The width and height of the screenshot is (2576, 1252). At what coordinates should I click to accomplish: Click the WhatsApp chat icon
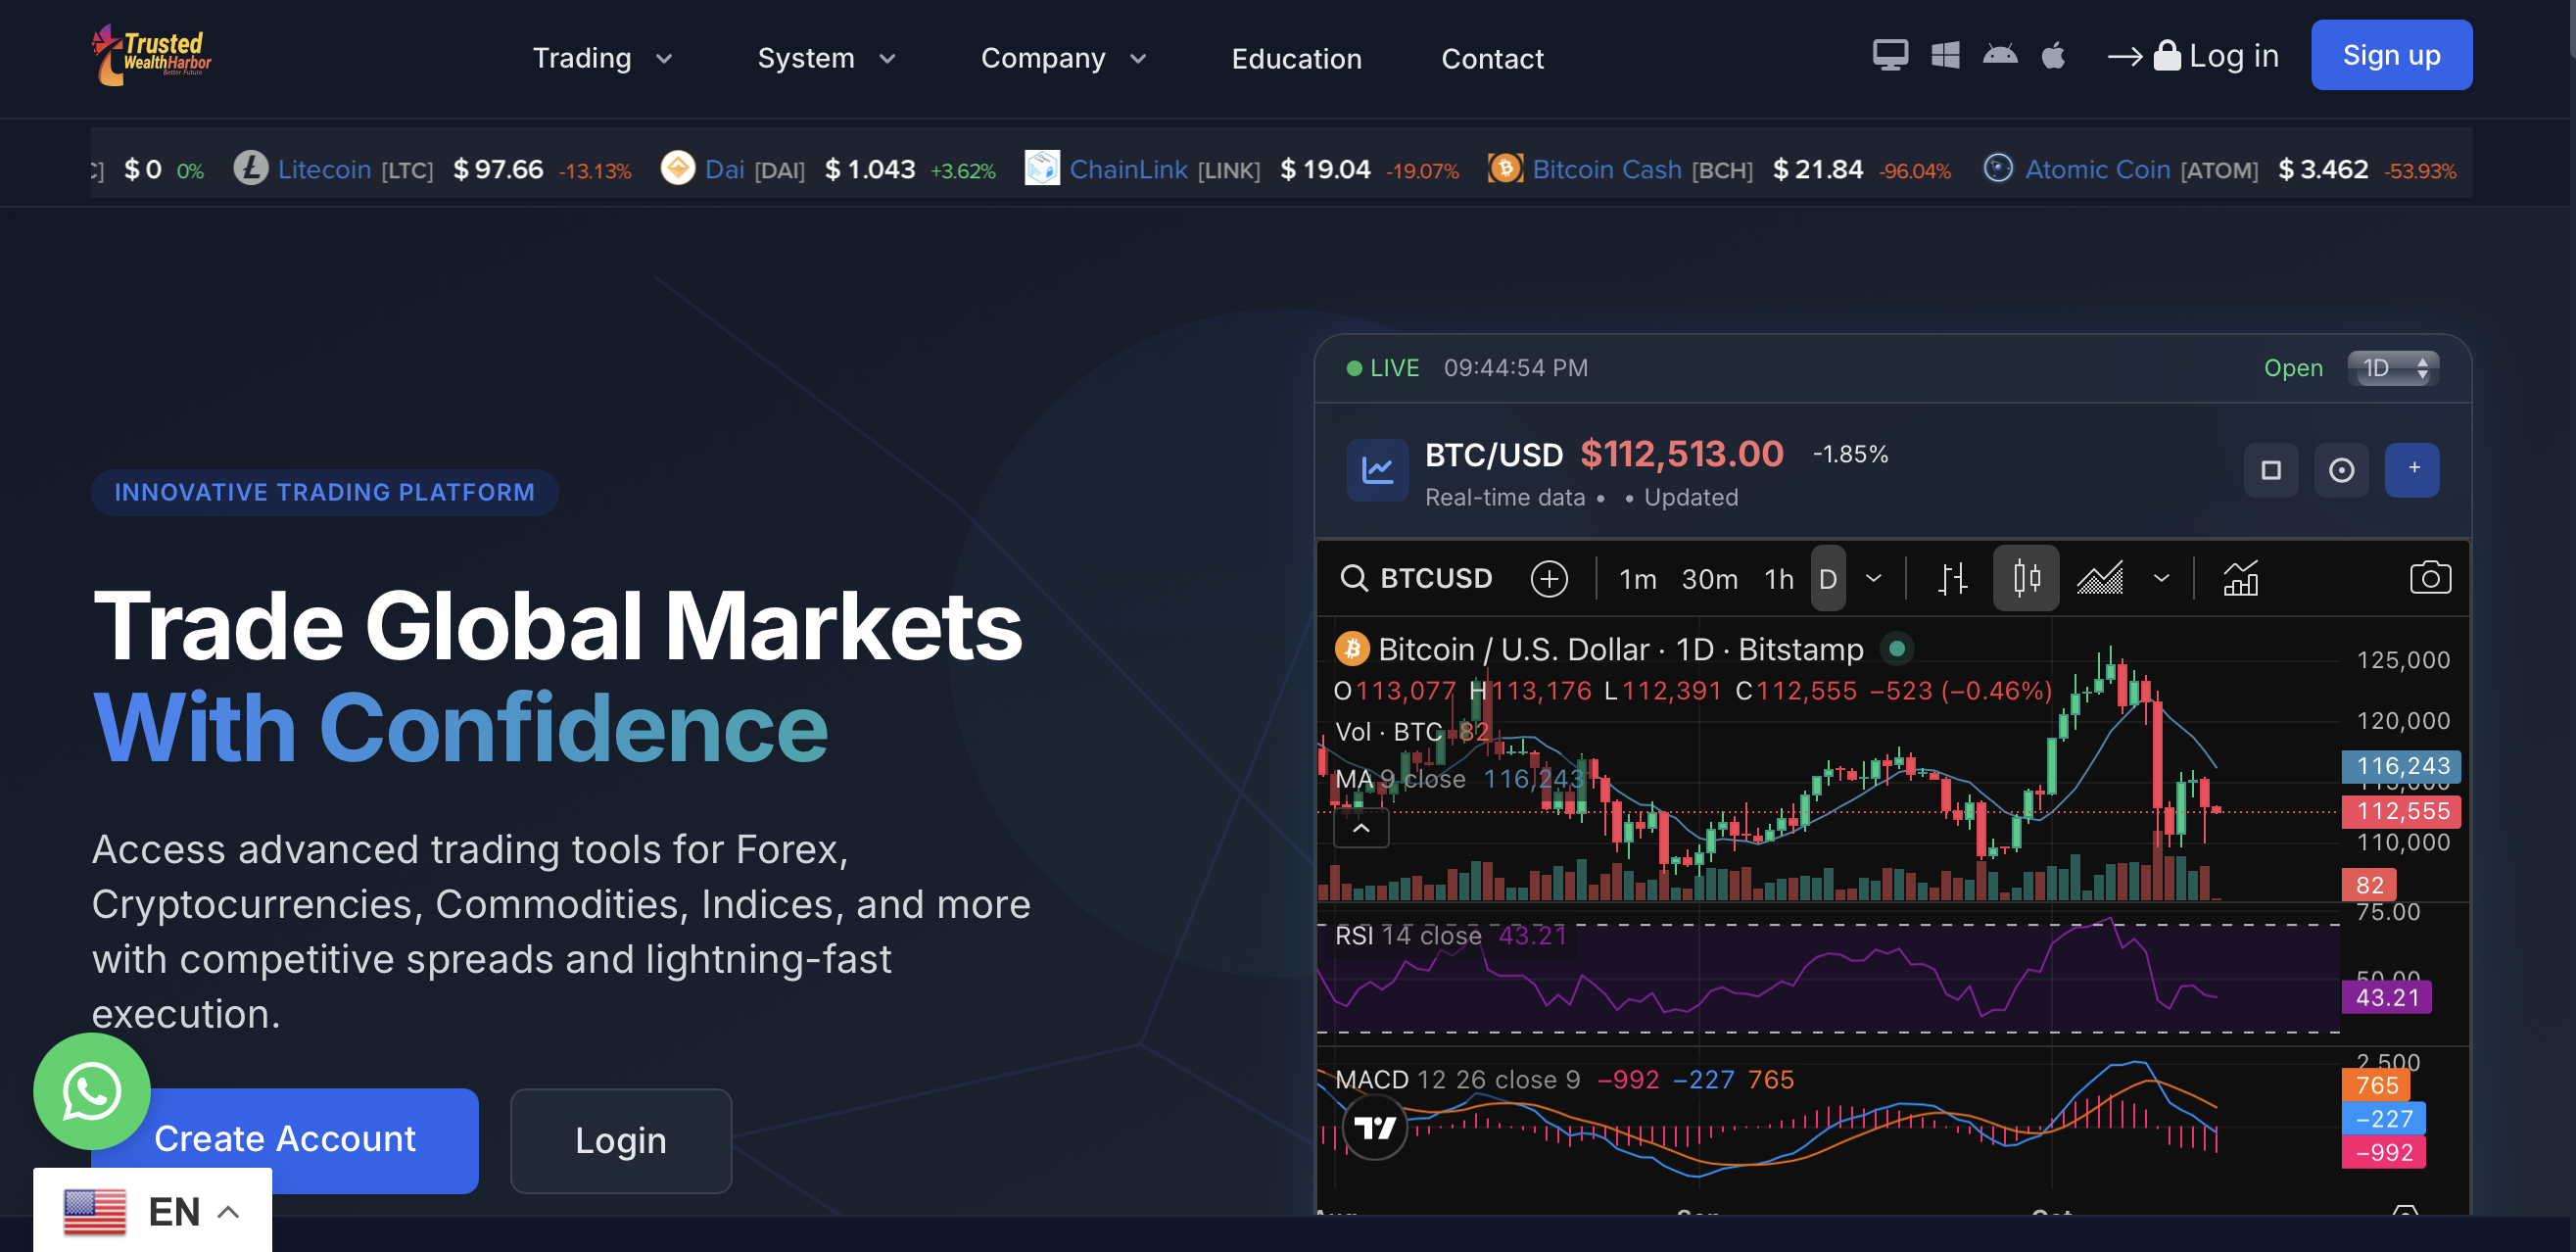(x=91, y=1091)
